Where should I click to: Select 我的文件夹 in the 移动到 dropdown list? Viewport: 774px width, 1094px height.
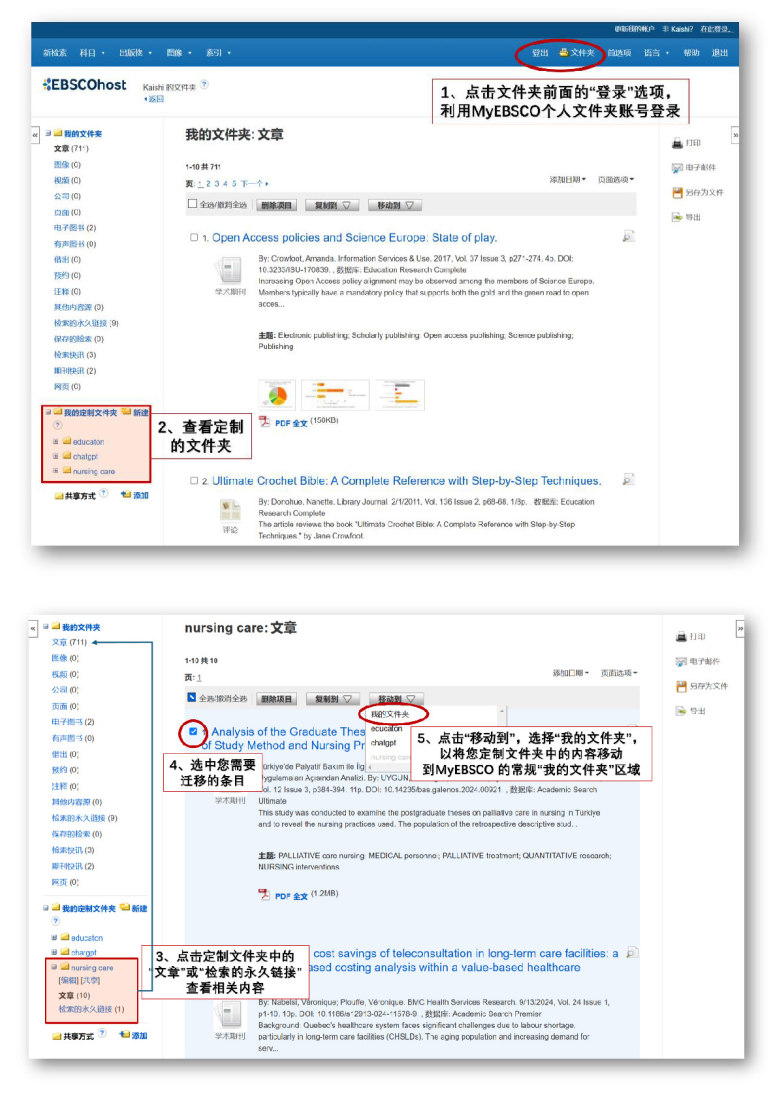pyautogui.click(x=390, y=715)
